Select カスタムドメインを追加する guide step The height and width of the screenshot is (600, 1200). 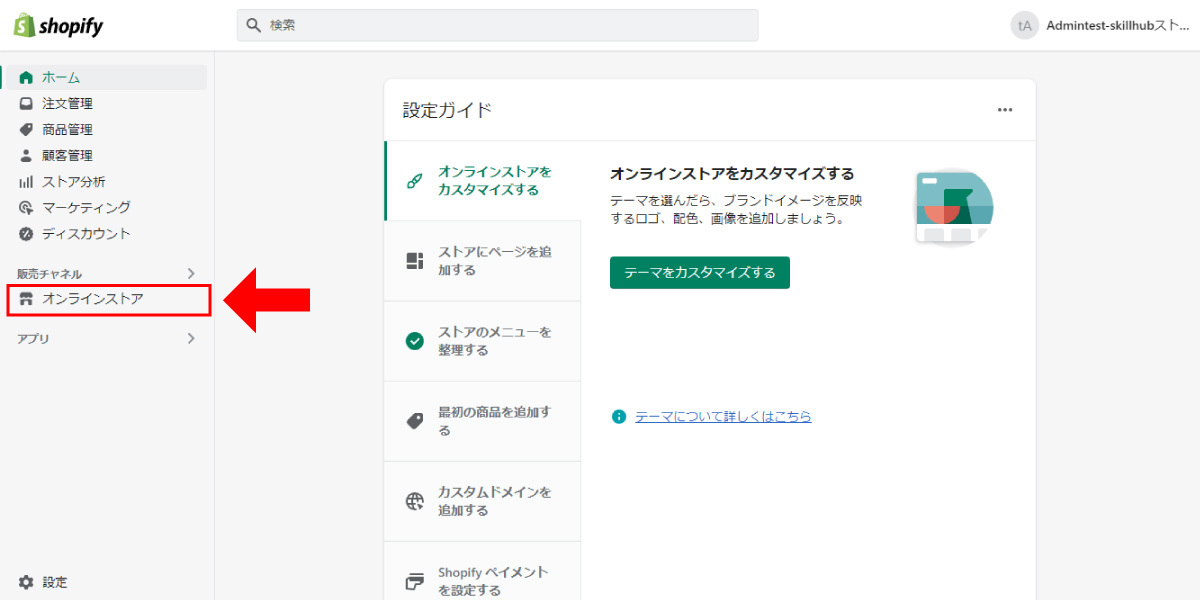pos(483,501)
